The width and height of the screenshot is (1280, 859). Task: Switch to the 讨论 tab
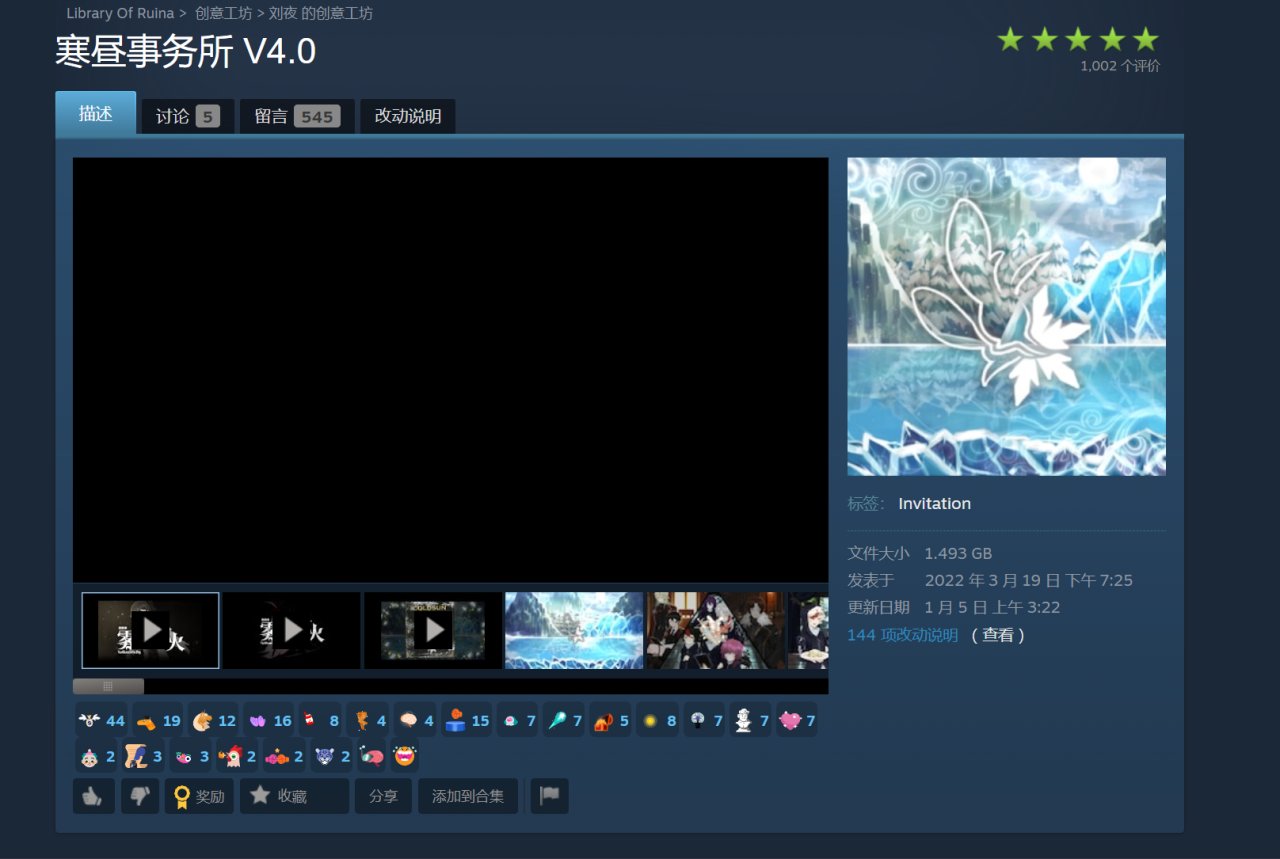click(188, 116)
